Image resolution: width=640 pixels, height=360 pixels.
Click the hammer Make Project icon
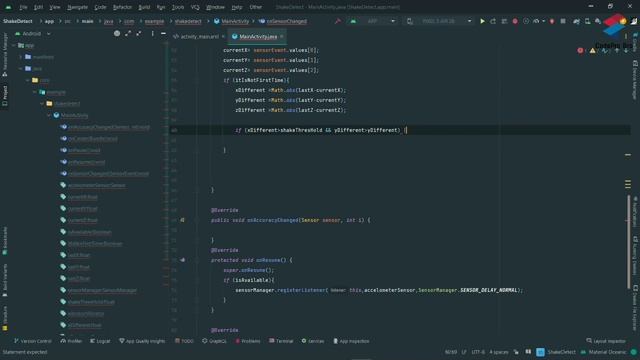tap(338, 21)
